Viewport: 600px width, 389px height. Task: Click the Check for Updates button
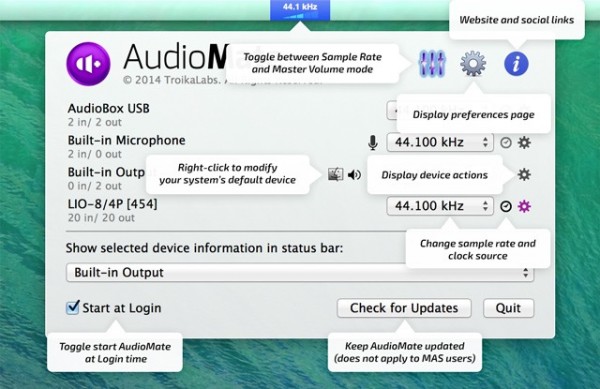(404, 308)
